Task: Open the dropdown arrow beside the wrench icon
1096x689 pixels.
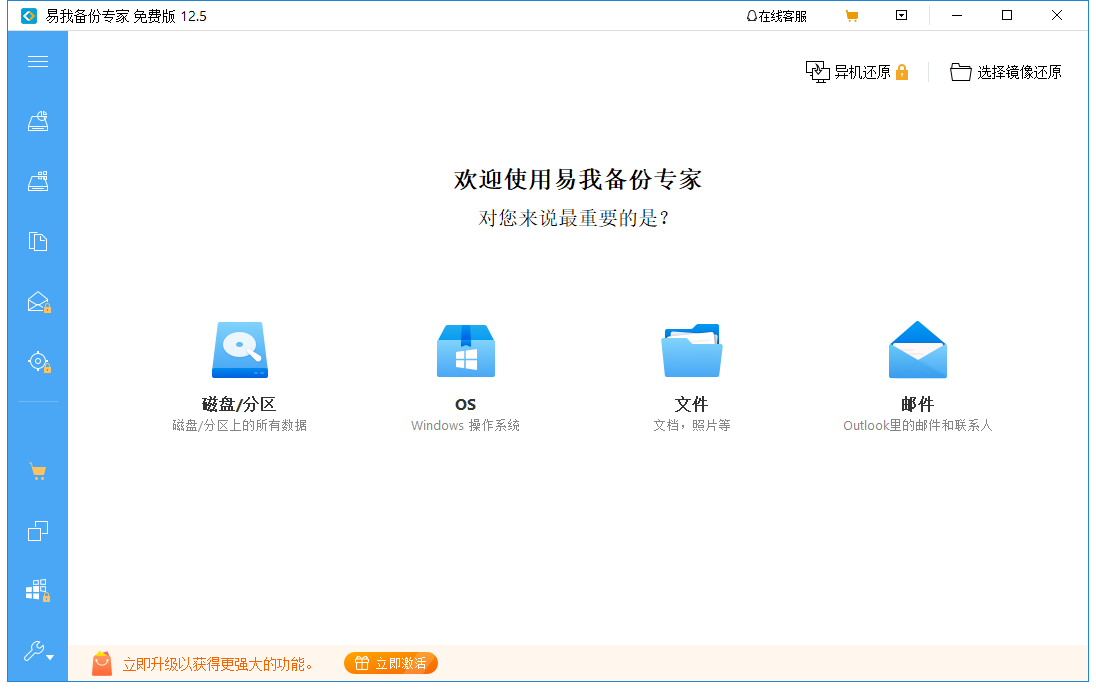Action: pyautogui.click(x=52, y=657)
